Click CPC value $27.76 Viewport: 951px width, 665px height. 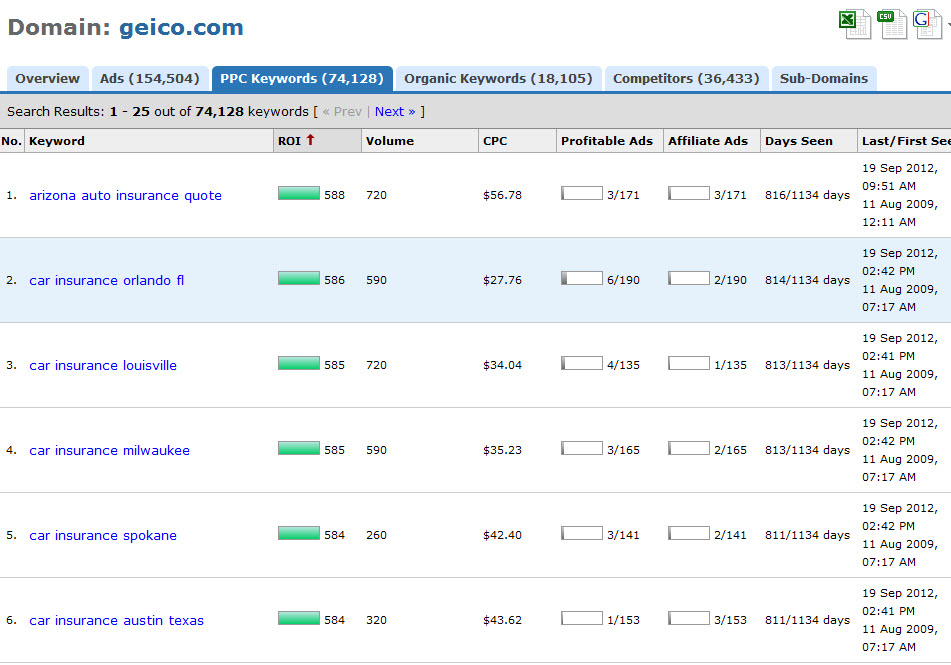[502, 280]
